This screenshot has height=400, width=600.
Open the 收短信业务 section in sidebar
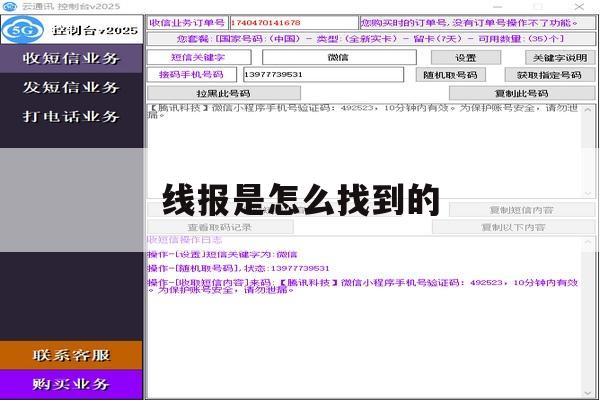coord(72,59)
